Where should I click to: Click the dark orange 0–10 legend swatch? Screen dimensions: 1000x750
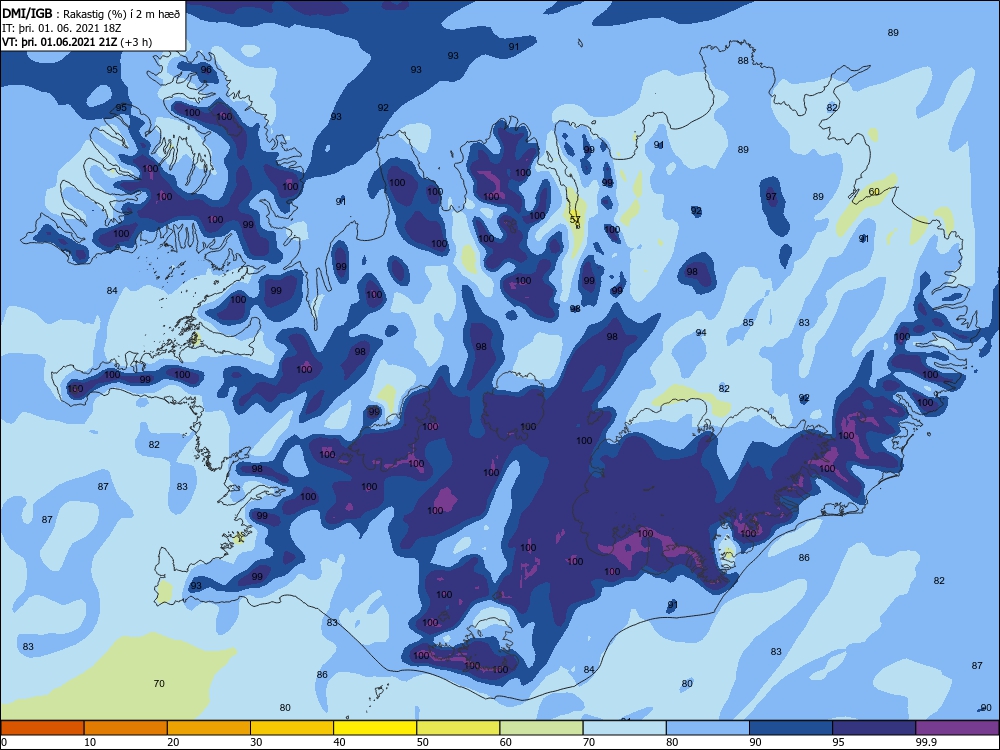pyautogui.click(x=42, y=728)
